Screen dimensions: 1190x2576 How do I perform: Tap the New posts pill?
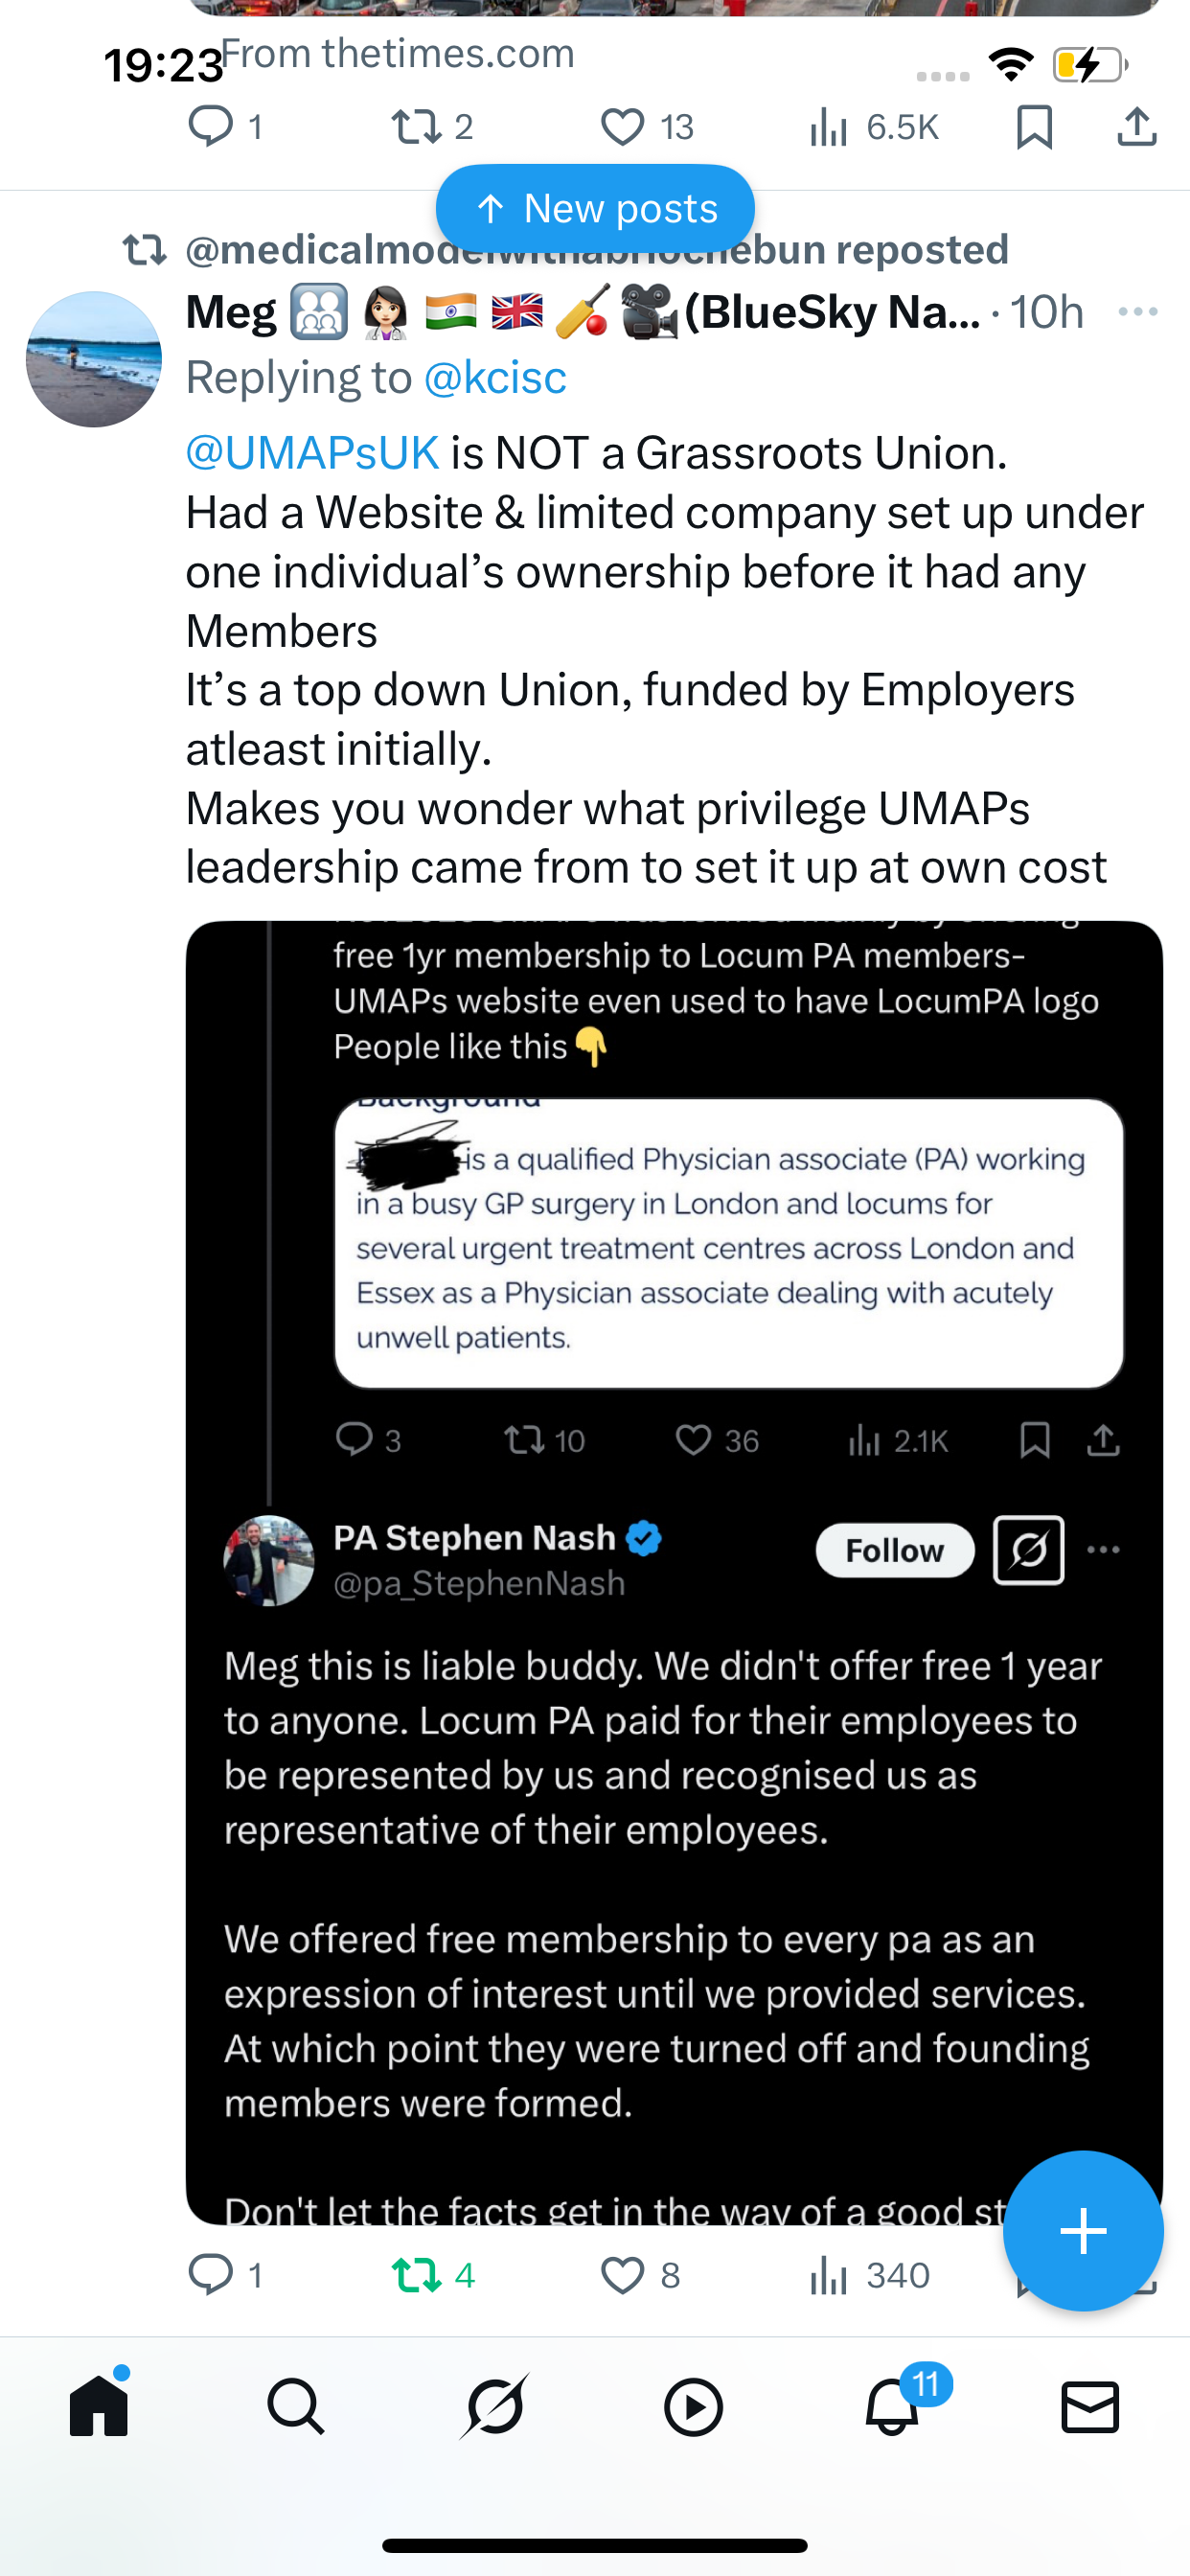(595, 209)
